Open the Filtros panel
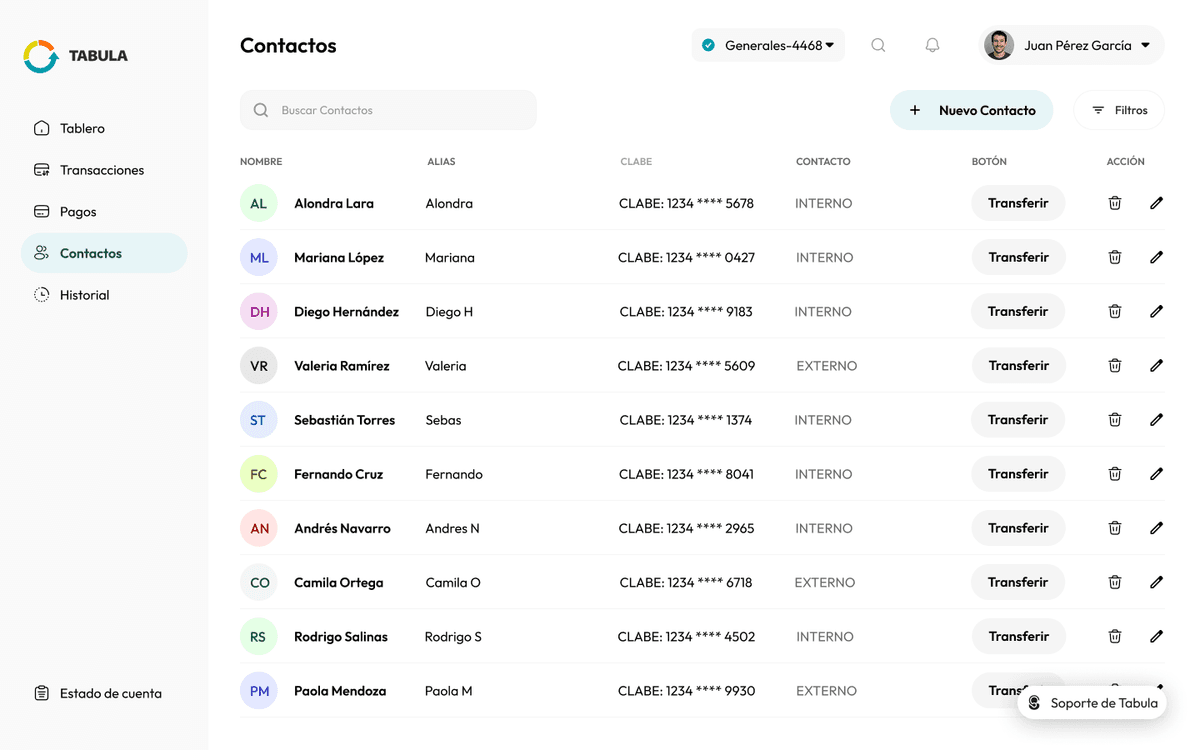Screen dimensions: 1200x750 pos(1118,110)
